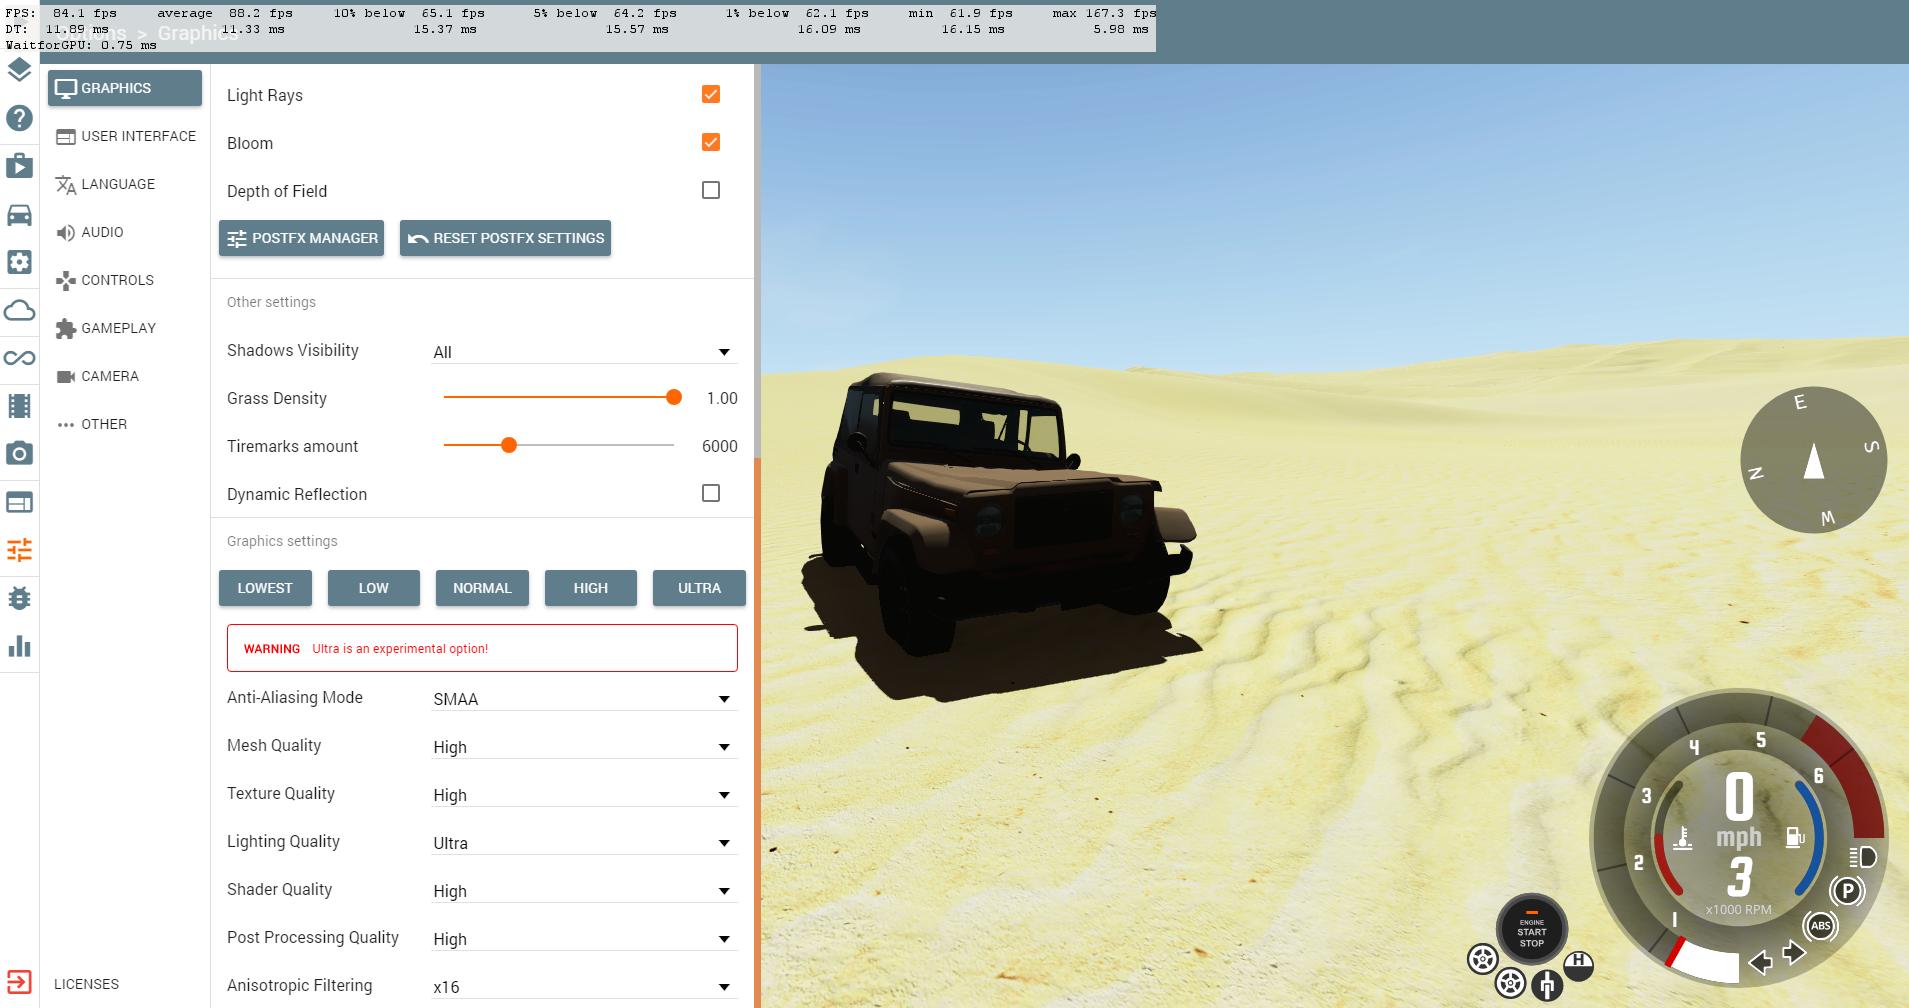Switch to the Language tab
1909x1008 pixels.
[125, 184]
